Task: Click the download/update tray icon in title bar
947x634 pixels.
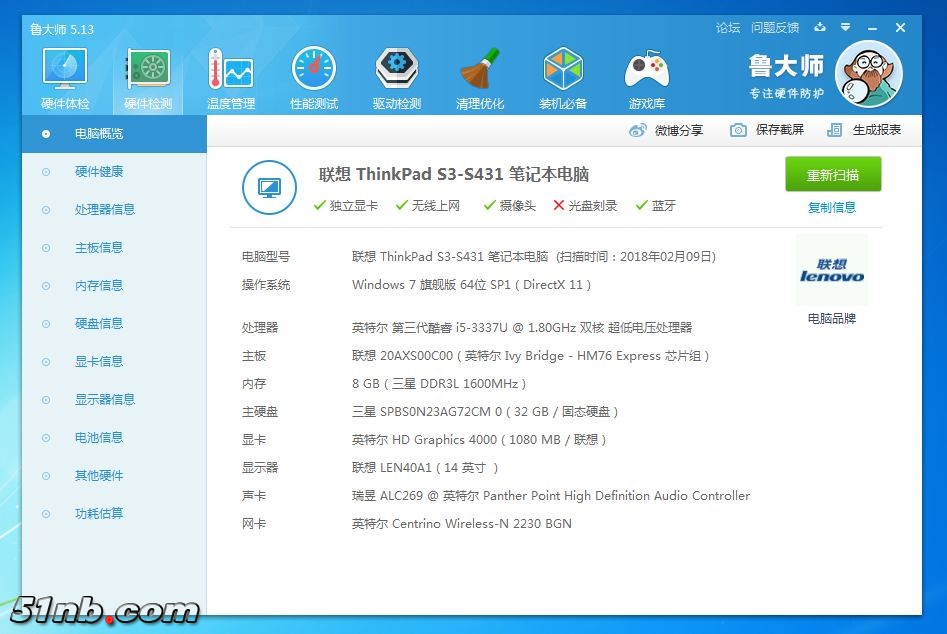Action: (x=821, y=28)
